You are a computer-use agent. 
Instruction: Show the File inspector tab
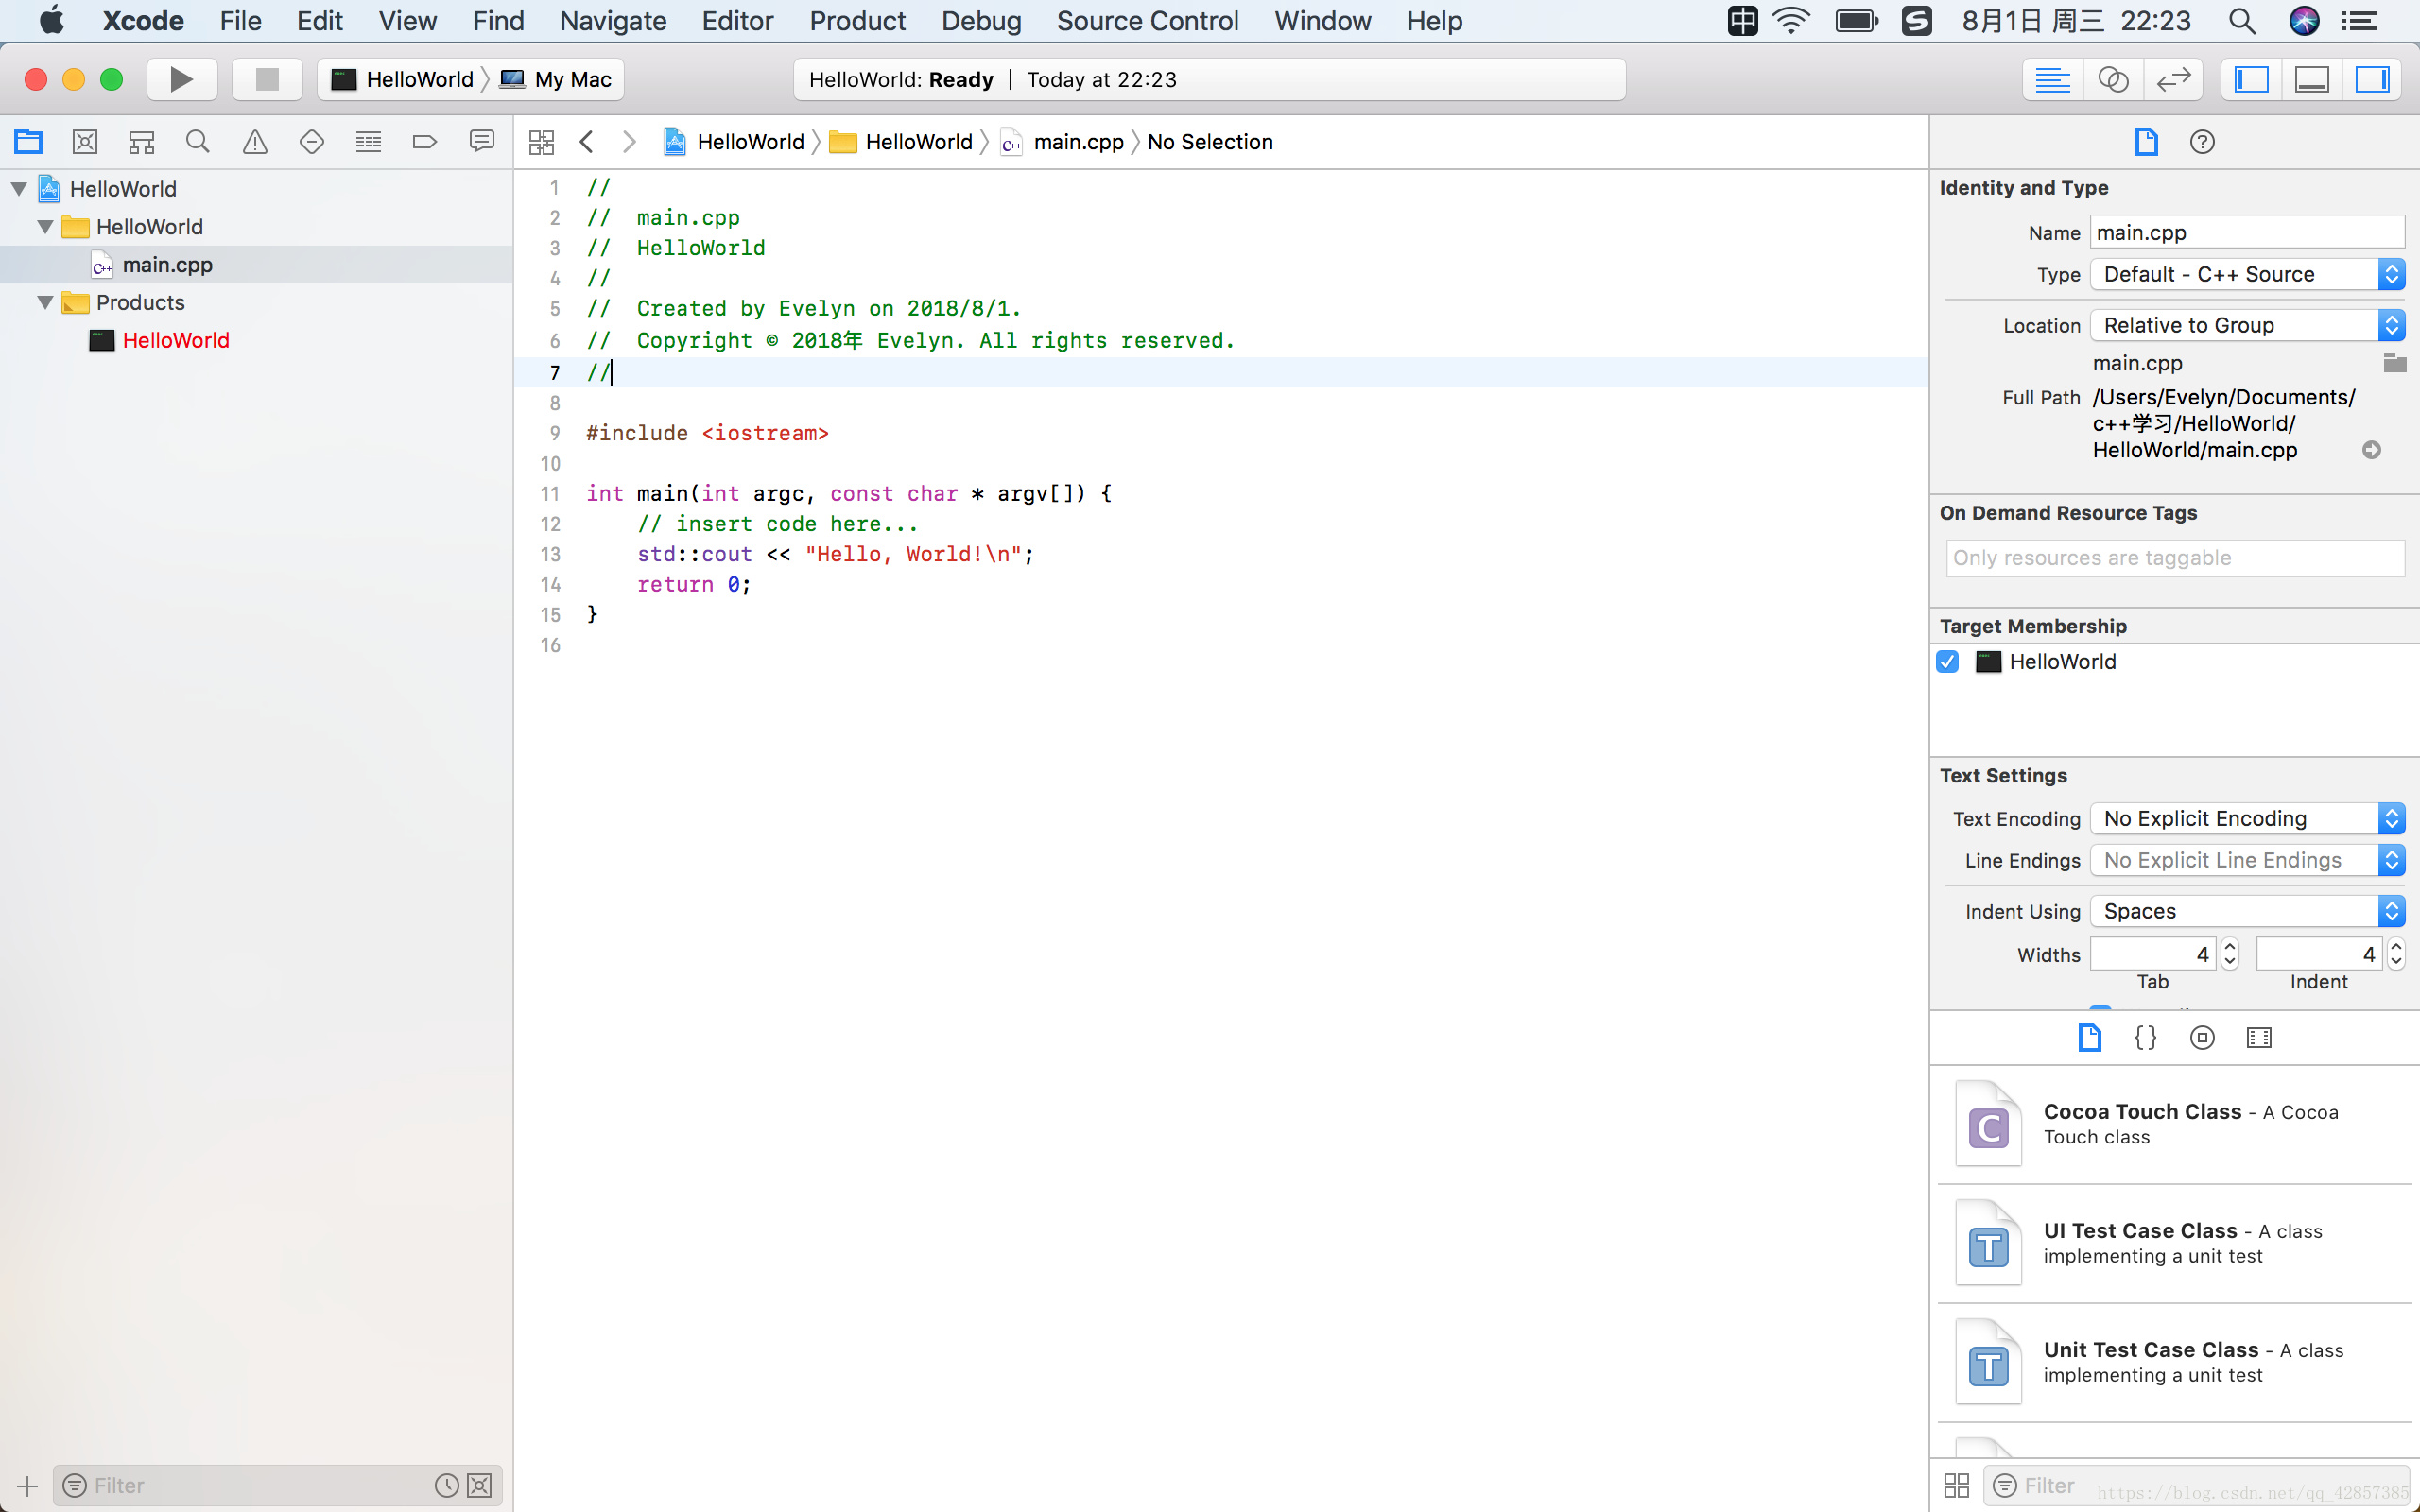tap(2146, 142)
